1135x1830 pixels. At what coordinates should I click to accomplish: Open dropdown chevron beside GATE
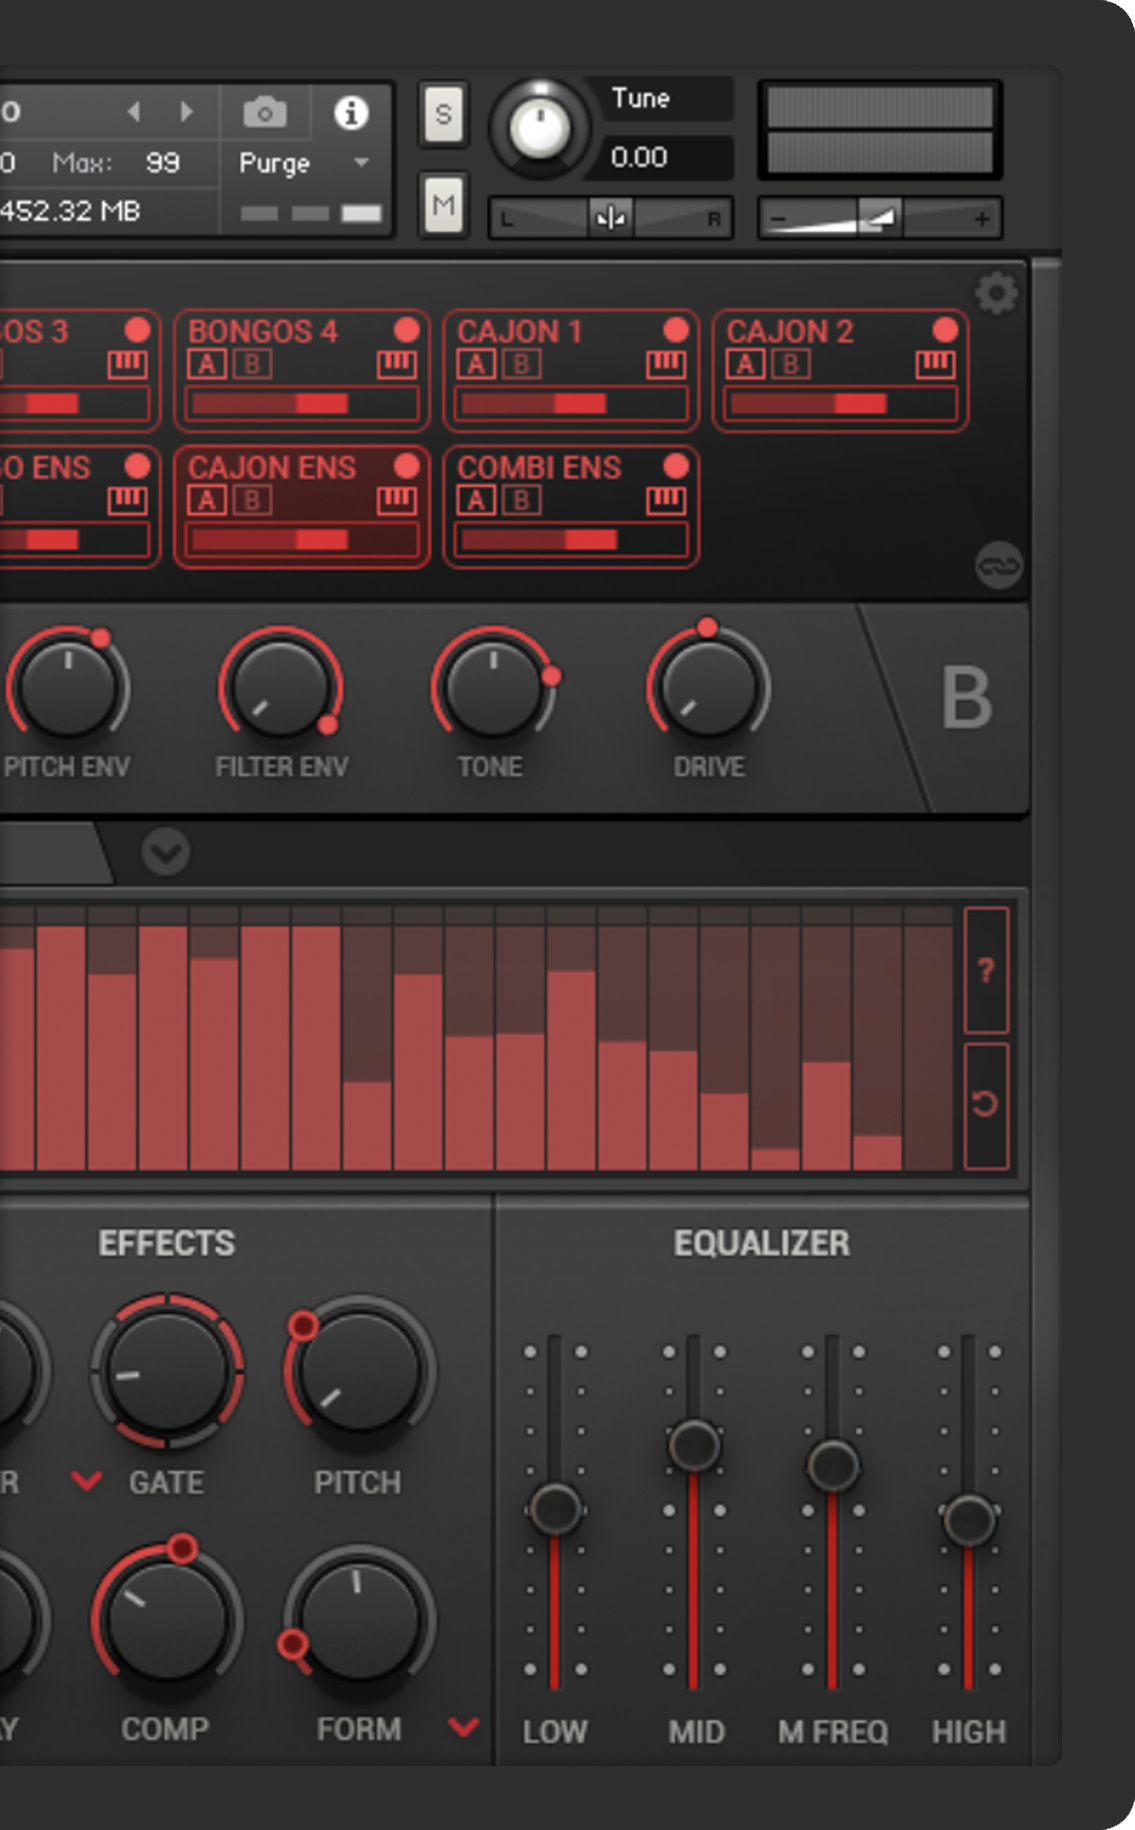[87, 1481]
